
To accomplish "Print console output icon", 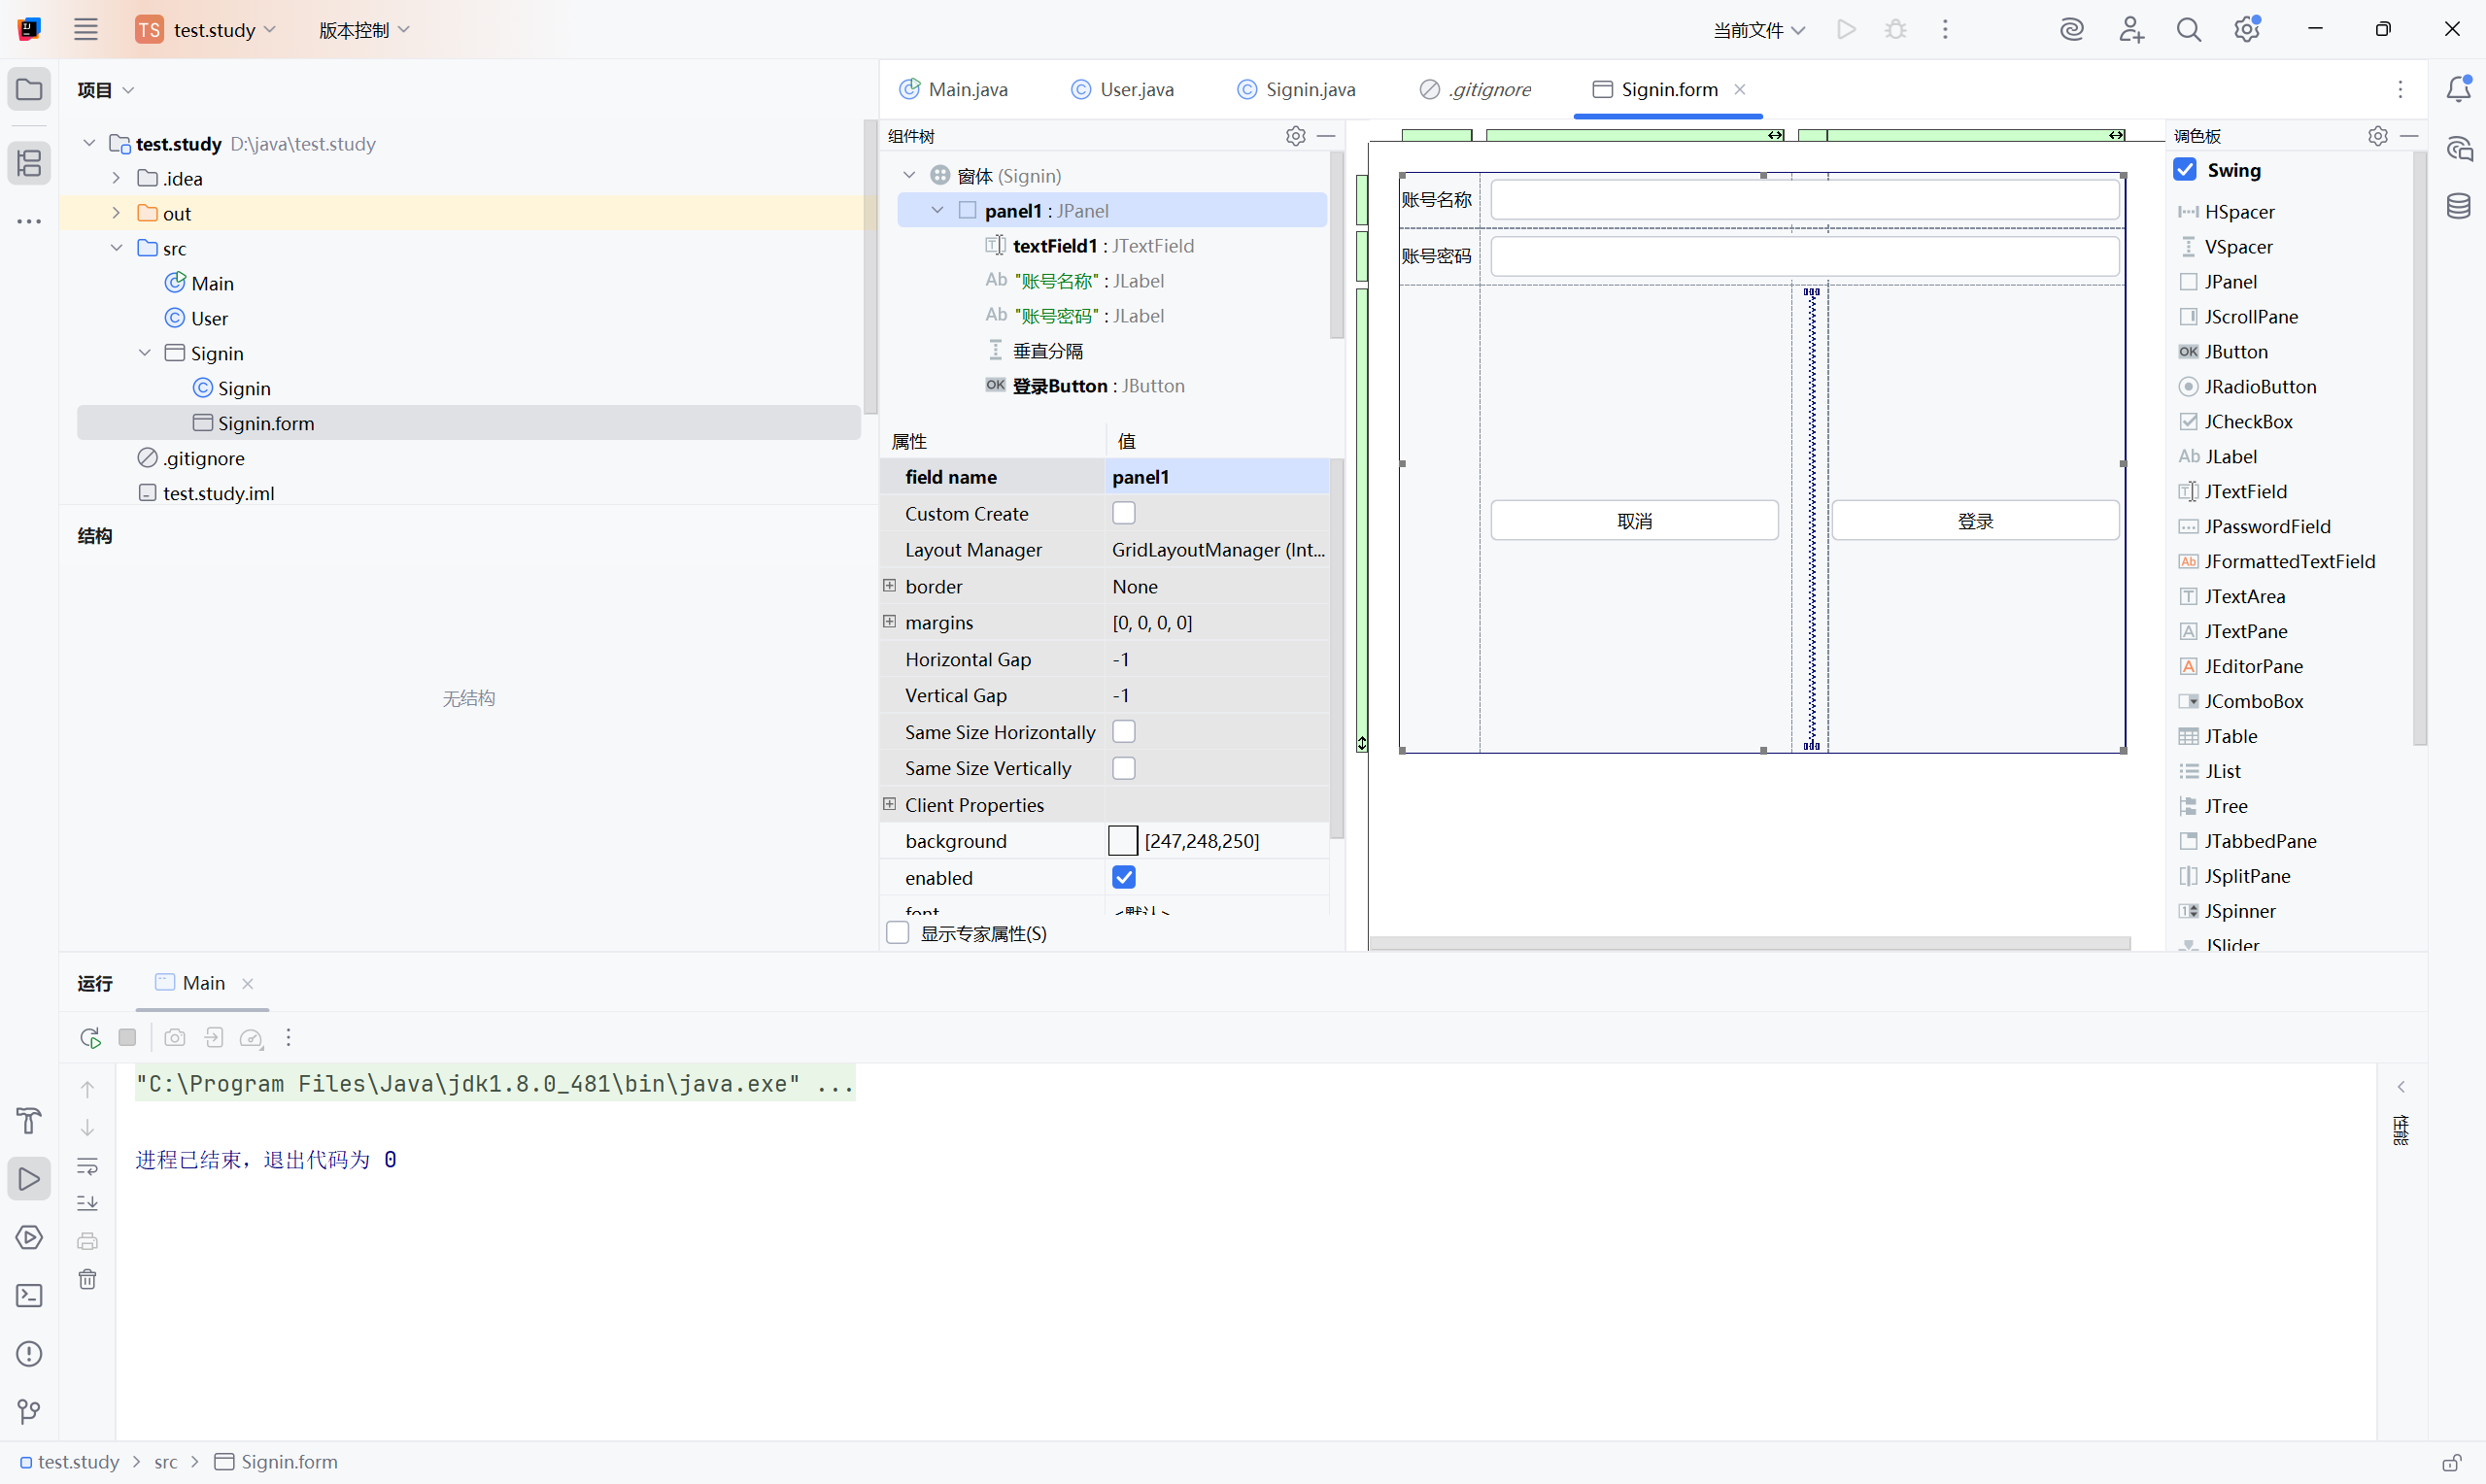I will click(x=87, y=1241).
